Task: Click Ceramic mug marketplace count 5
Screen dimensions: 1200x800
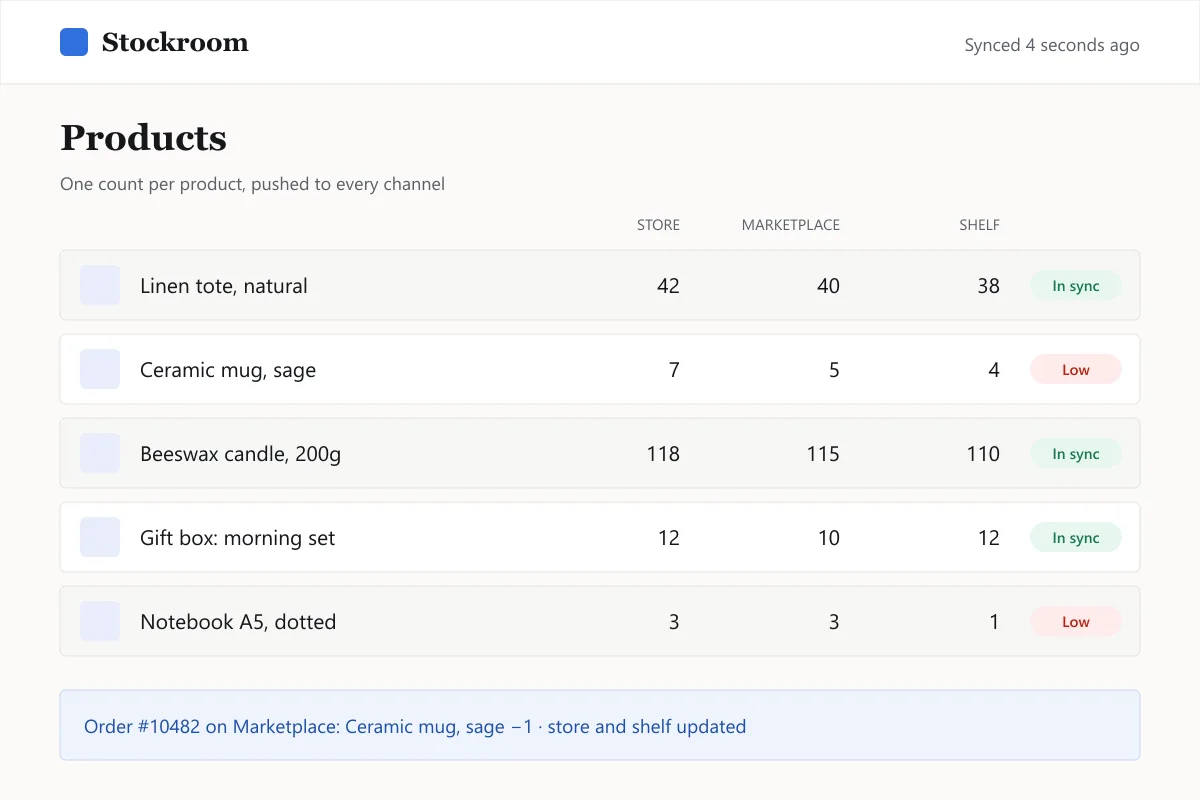Action: coord(834,370)
